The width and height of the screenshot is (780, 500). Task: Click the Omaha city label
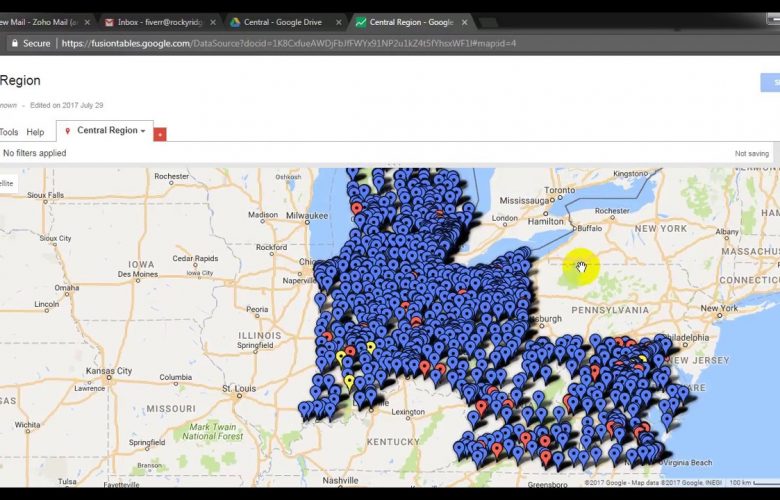click(x=67, y=288)
